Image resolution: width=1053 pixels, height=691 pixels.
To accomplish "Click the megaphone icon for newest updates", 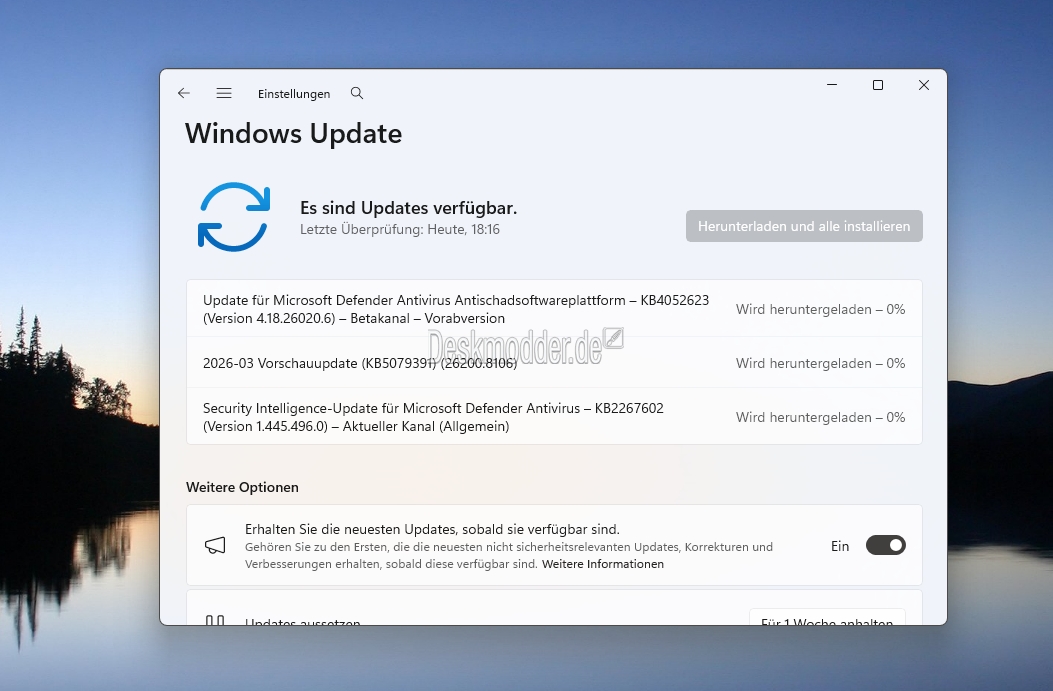I will [x=215, y=545].
